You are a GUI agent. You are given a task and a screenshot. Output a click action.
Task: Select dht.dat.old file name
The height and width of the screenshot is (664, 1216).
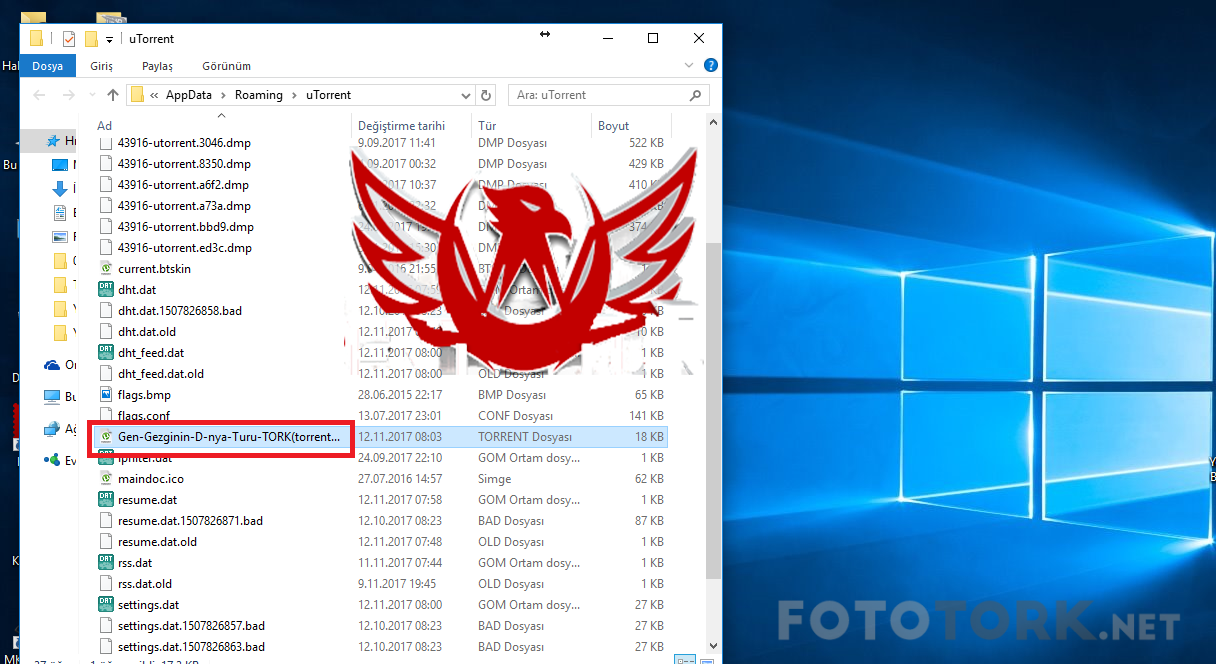point(146,331)
